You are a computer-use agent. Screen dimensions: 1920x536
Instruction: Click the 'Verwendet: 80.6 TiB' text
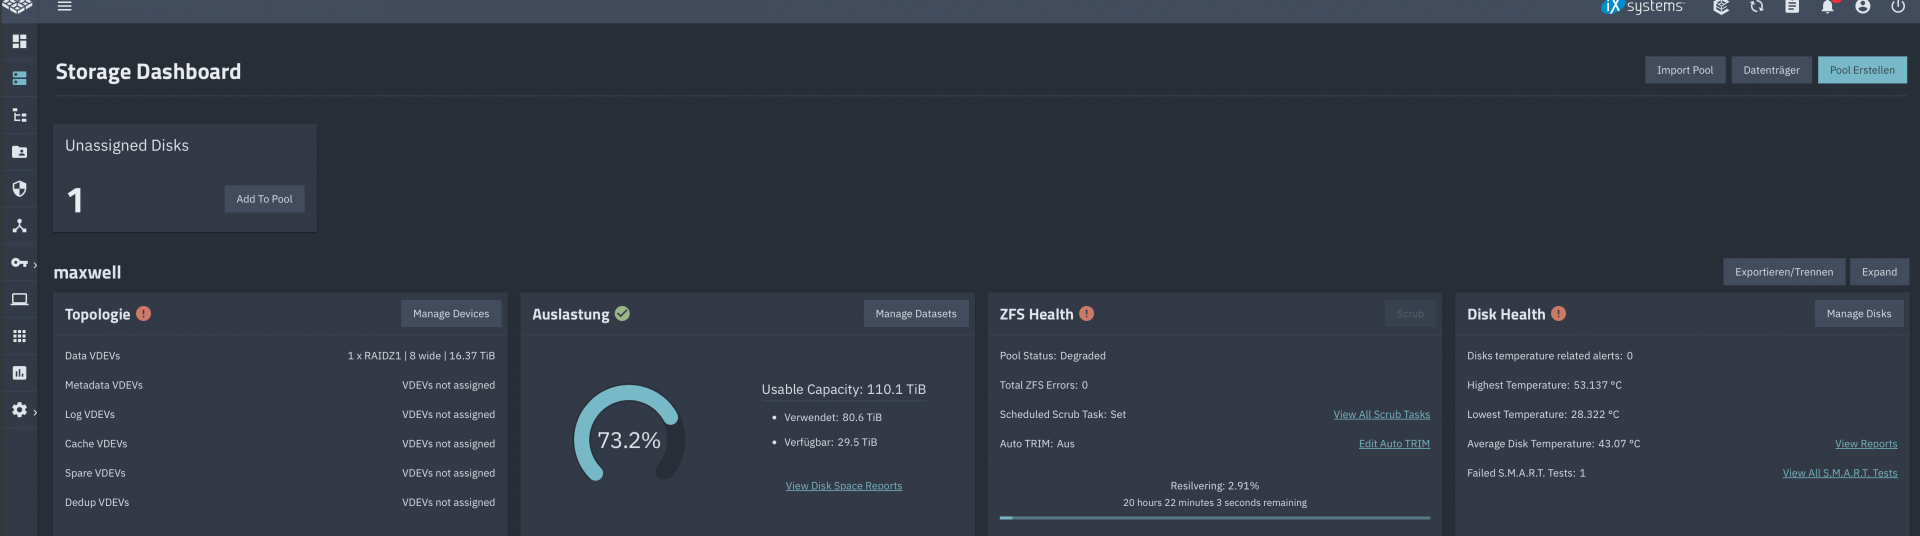(833, 418)
